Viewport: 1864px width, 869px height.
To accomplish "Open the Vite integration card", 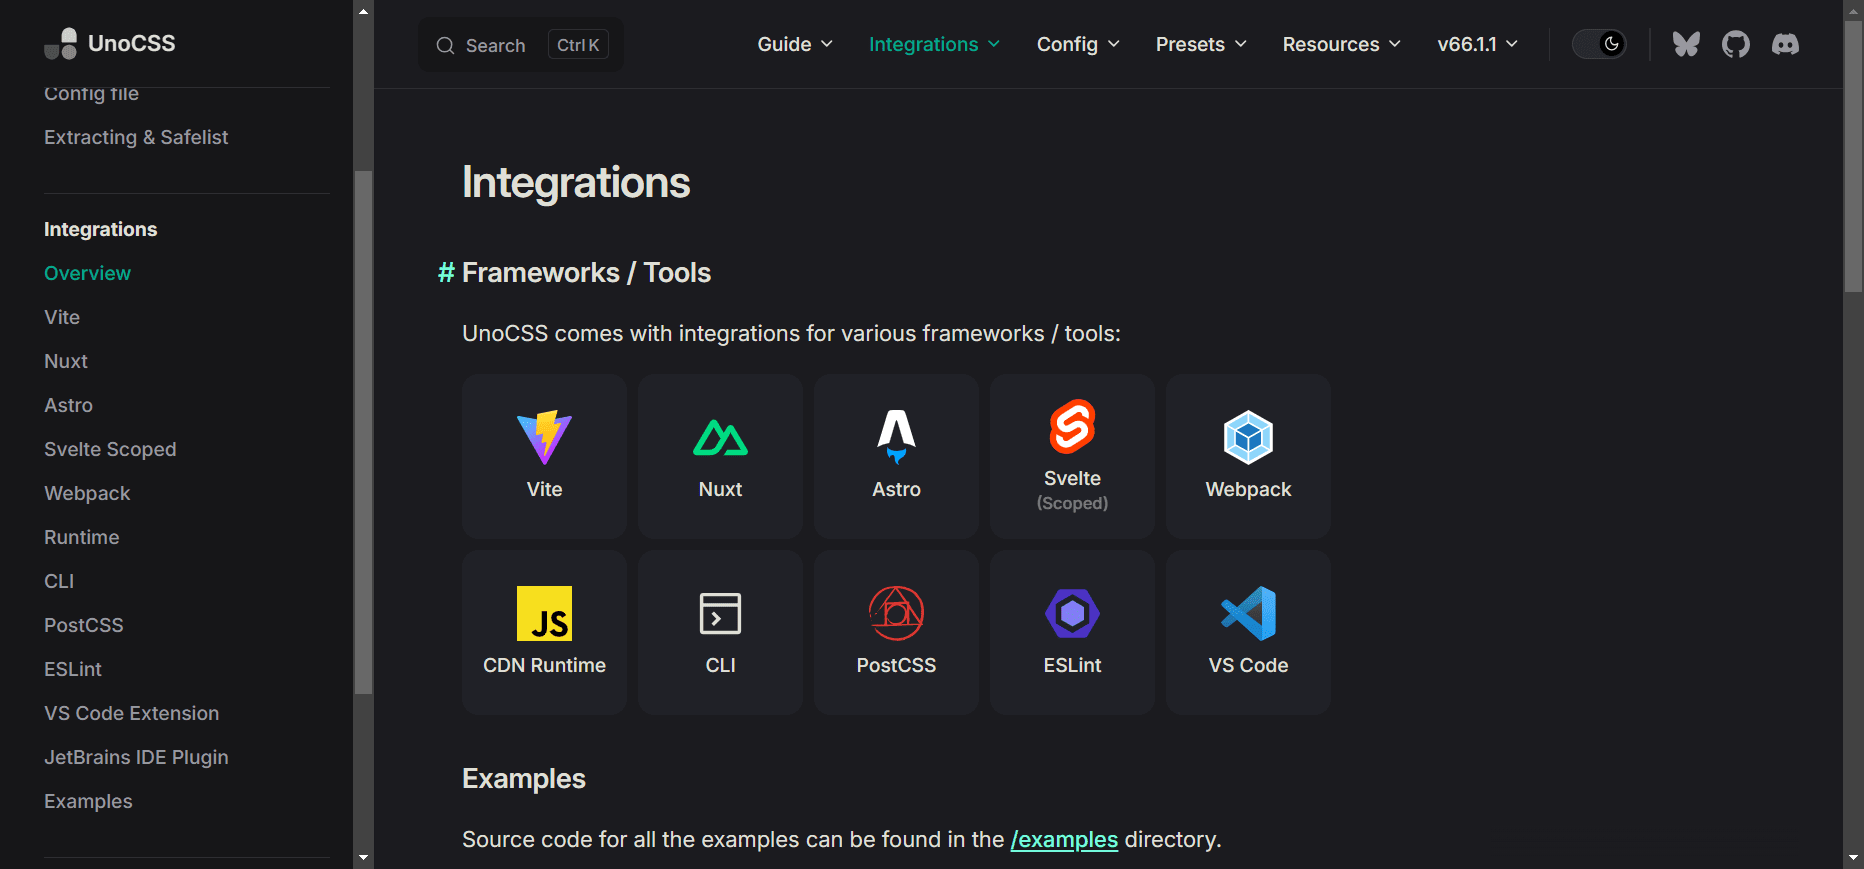I will coord(544,456).
